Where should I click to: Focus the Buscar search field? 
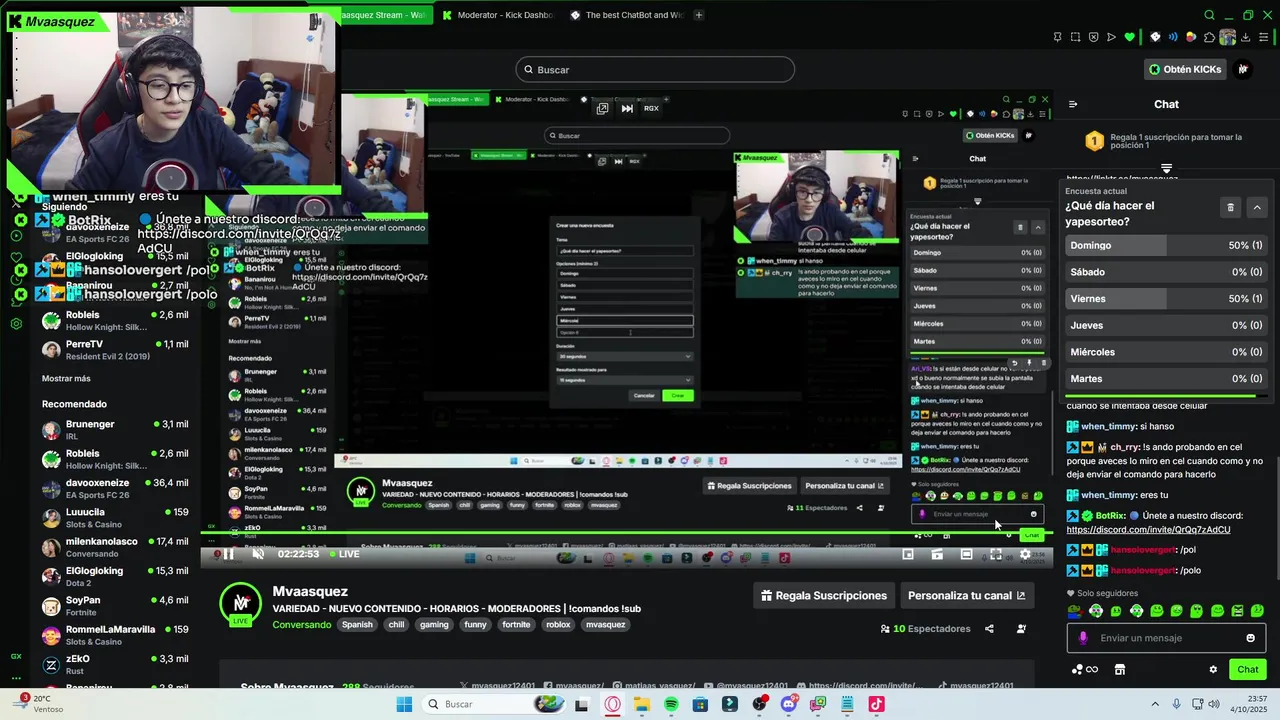pyautogui.click(x=655, y=70)
